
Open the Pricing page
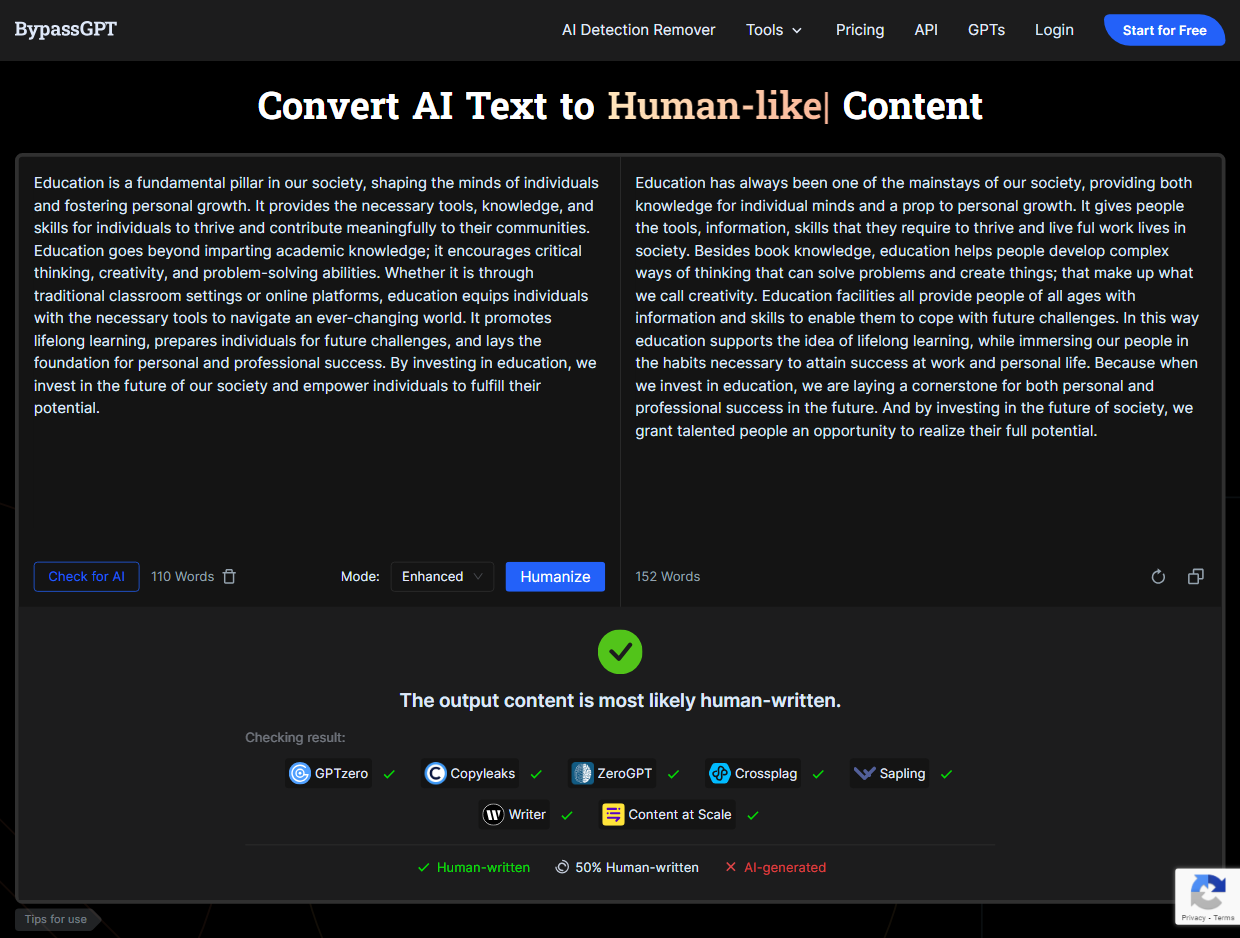860,30
